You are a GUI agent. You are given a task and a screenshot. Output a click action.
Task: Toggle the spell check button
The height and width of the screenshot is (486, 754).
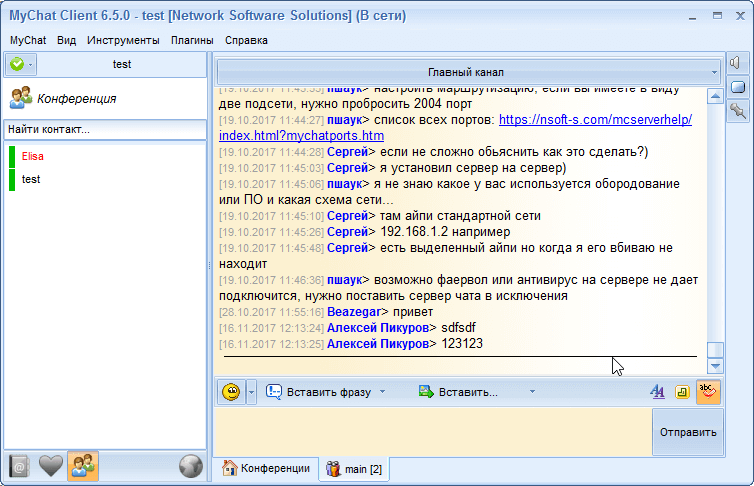[708, 392]
